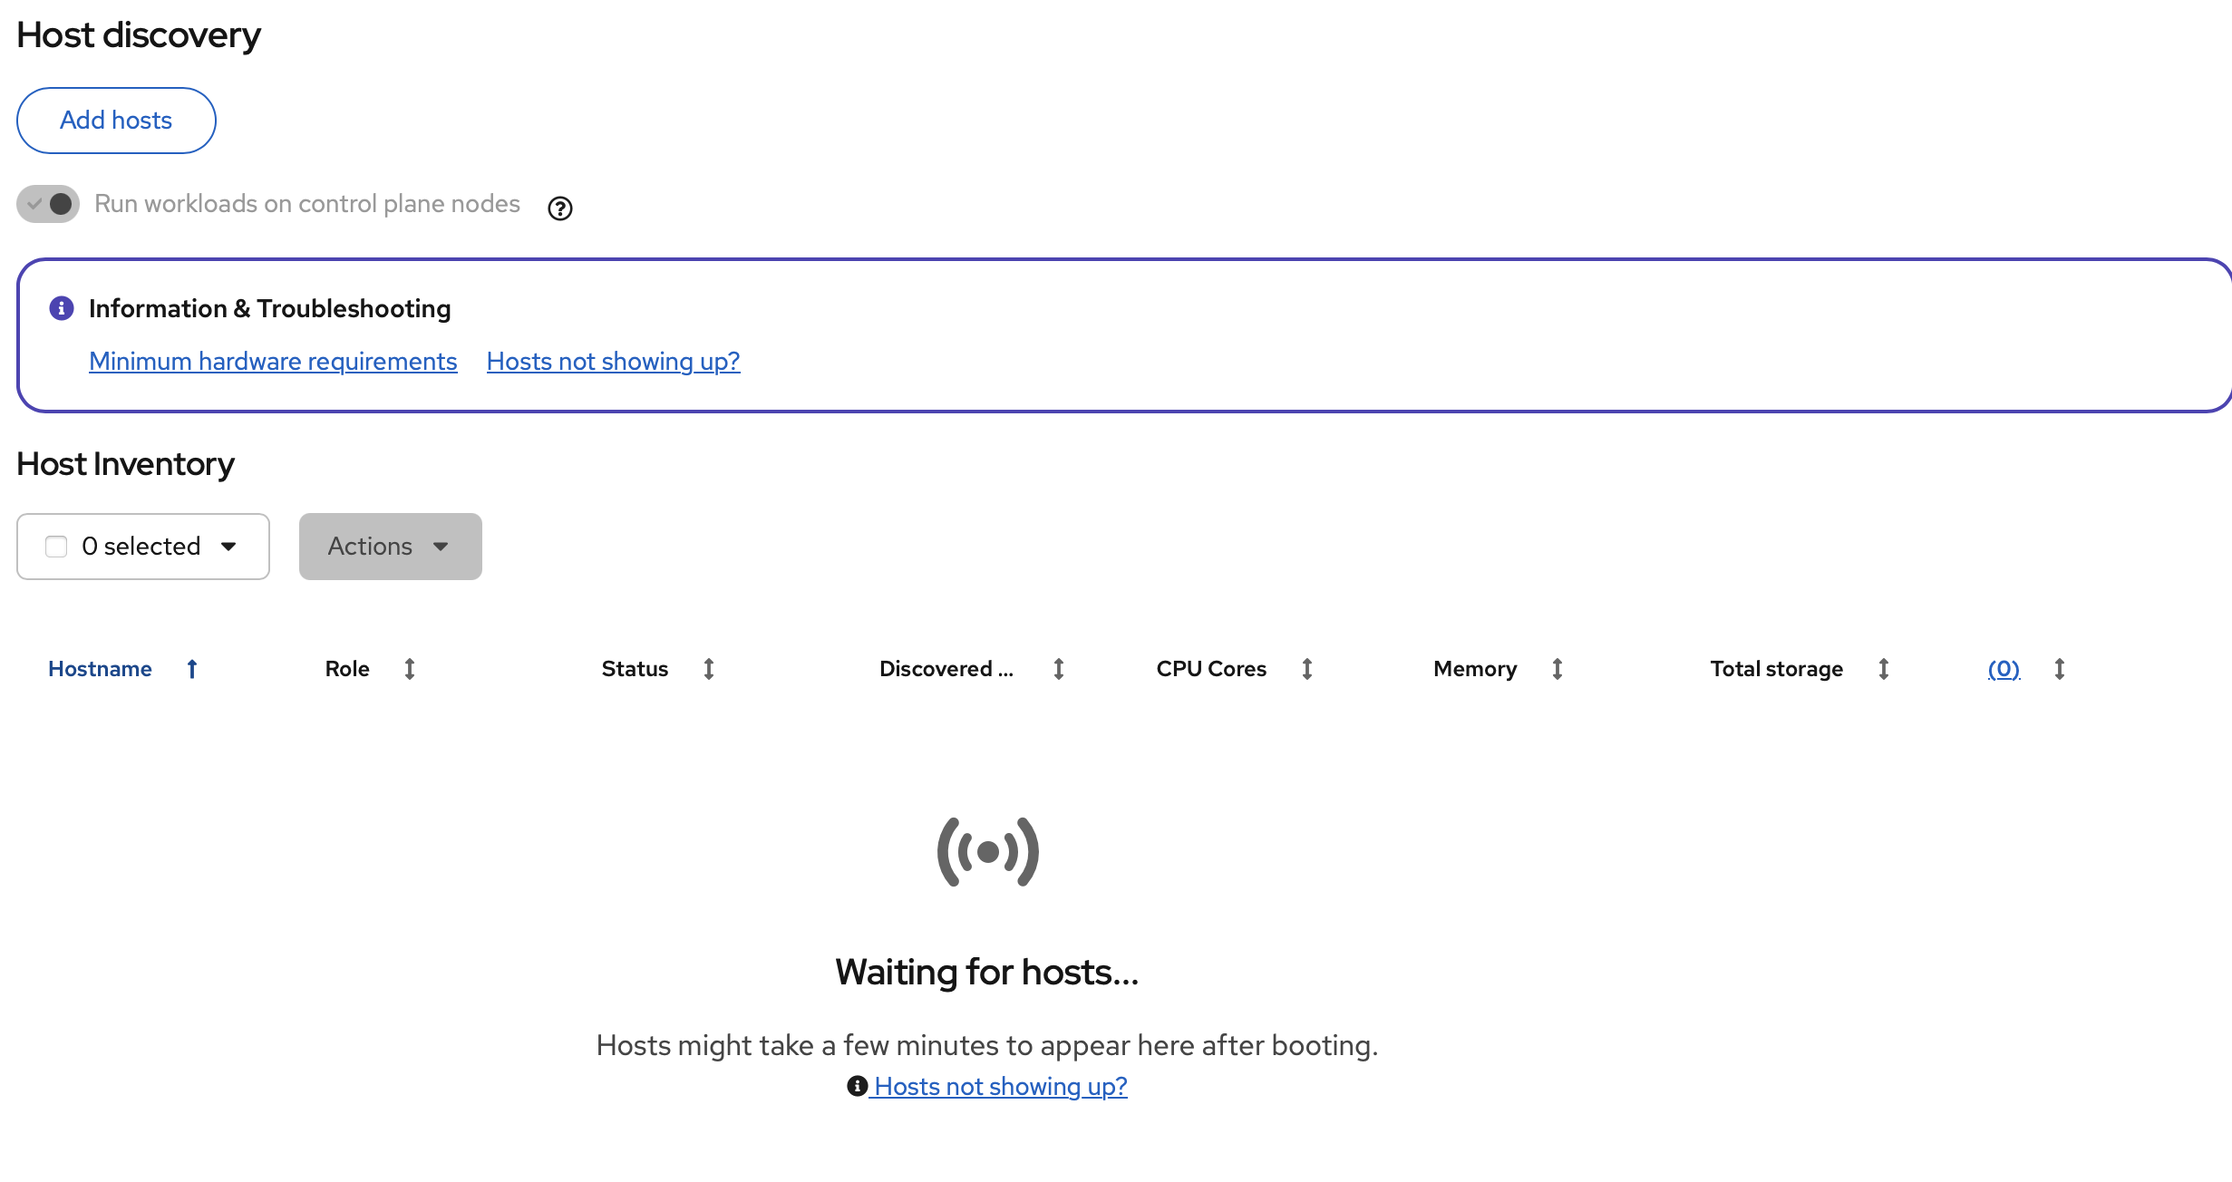Click the Add hosts button
2232x1182 pixels.
(x=116, y=120)
